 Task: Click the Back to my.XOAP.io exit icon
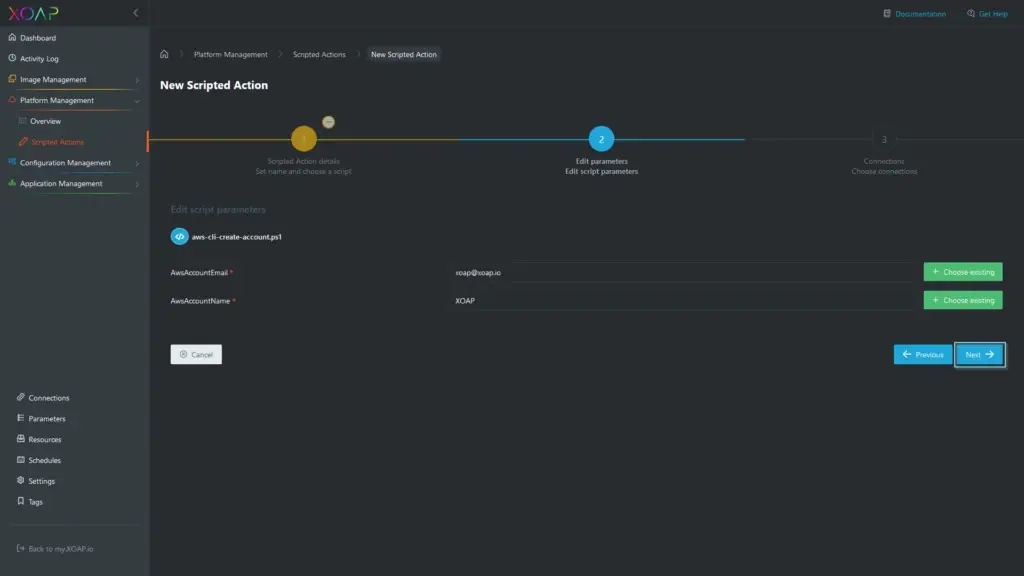tap(20, 549)
